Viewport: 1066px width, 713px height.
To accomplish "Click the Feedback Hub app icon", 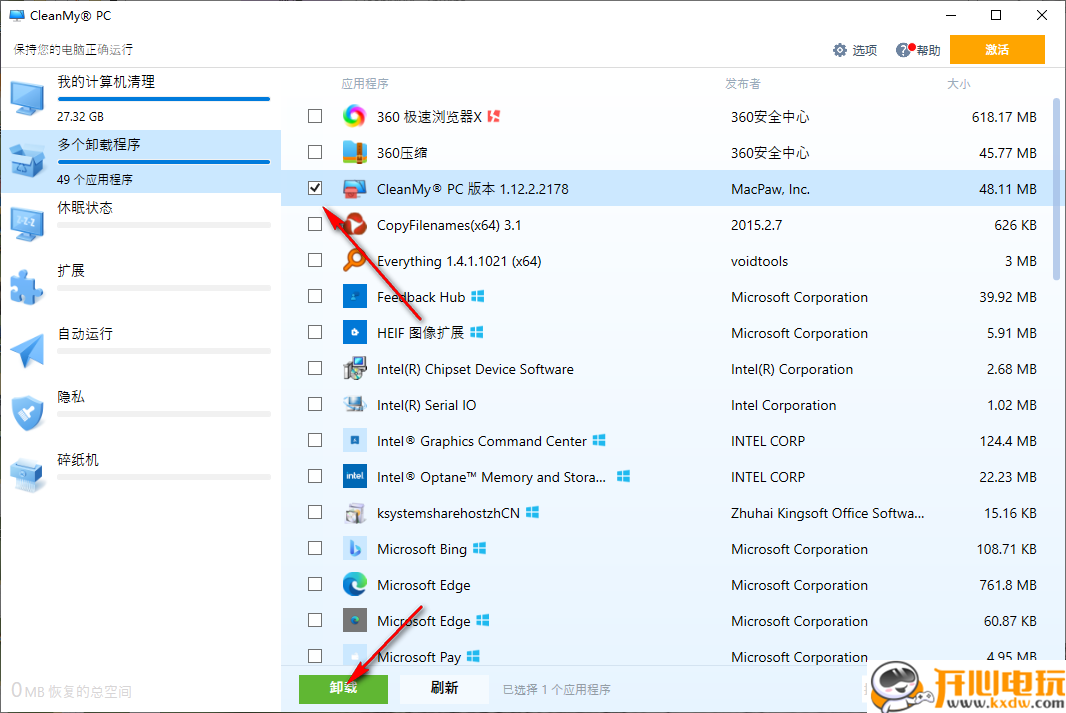I will point(354,297).
